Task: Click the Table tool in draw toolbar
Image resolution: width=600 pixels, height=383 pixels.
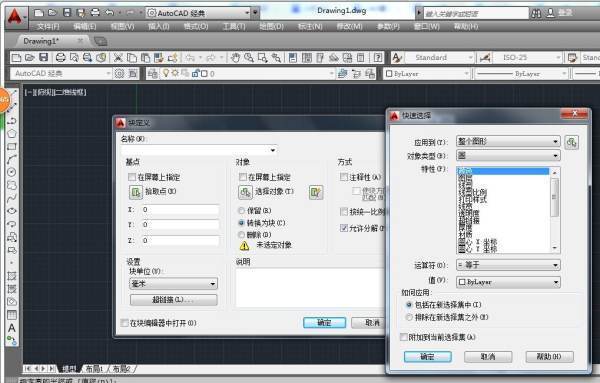Action: (12, 315)
